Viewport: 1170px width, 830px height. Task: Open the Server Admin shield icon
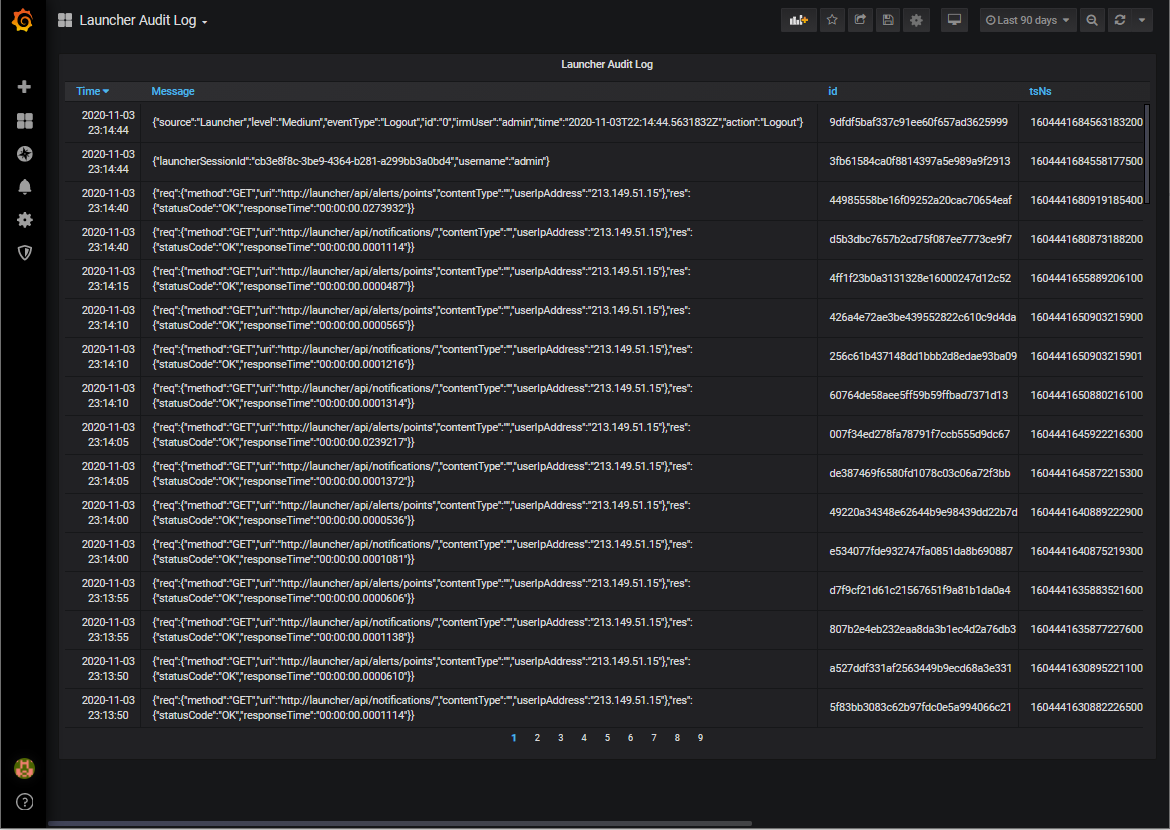pyautogui.click(x=25, y=253)
